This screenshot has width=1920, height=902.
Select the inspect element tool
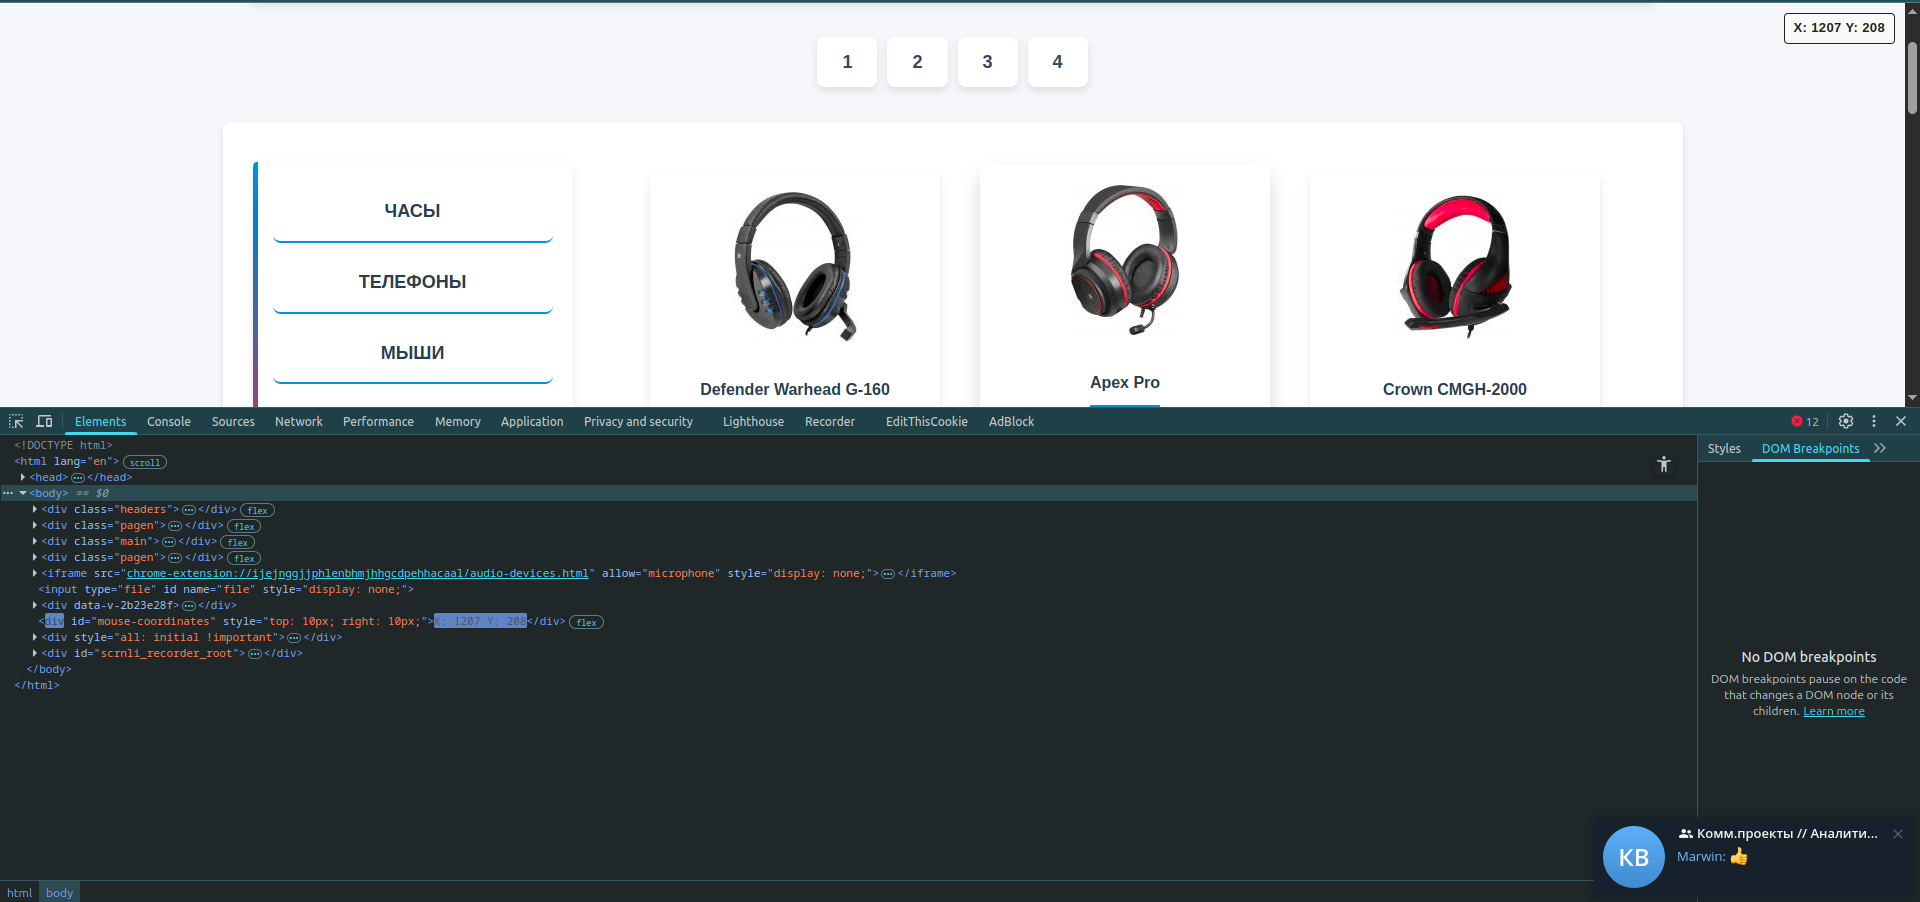point(16,421)
